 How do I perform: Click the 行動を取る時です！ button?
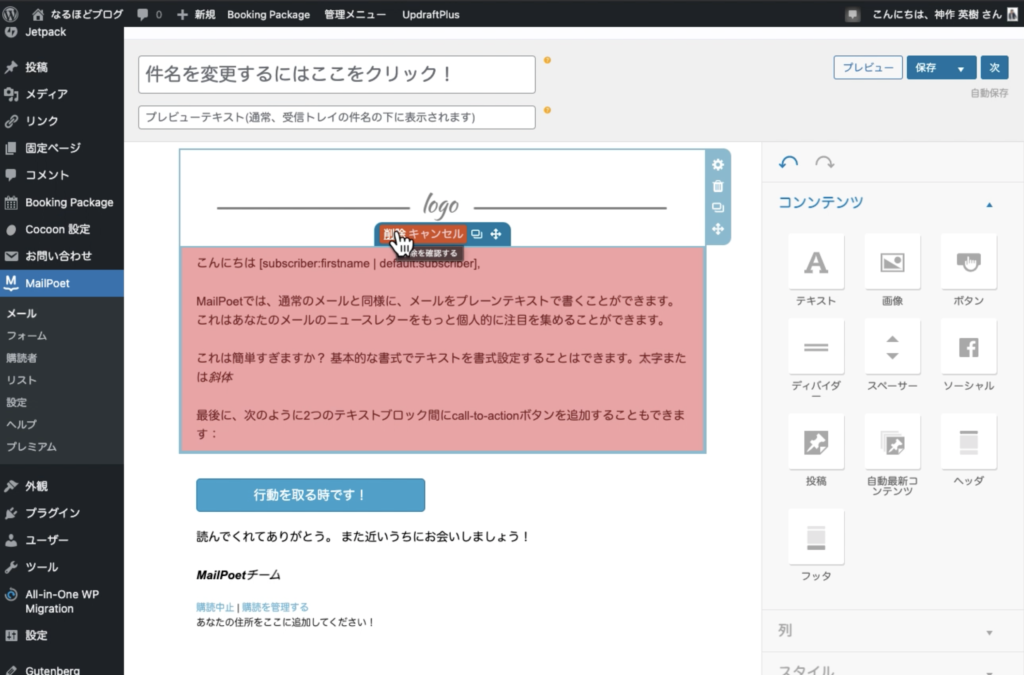(310, 495)
